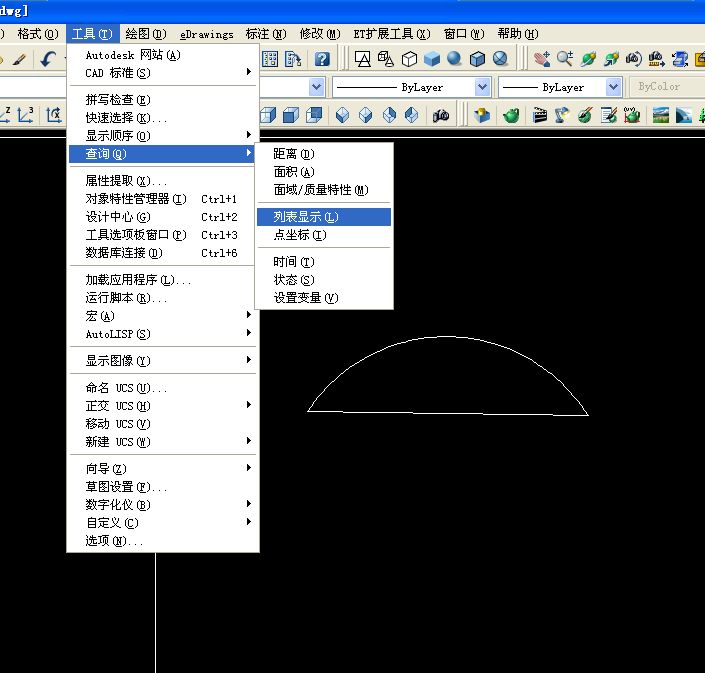Image resolution: width=705 pixels, height=673 pixels.
Task: Select 草图设置 in the 工具 menu
Action: (162, 486)
